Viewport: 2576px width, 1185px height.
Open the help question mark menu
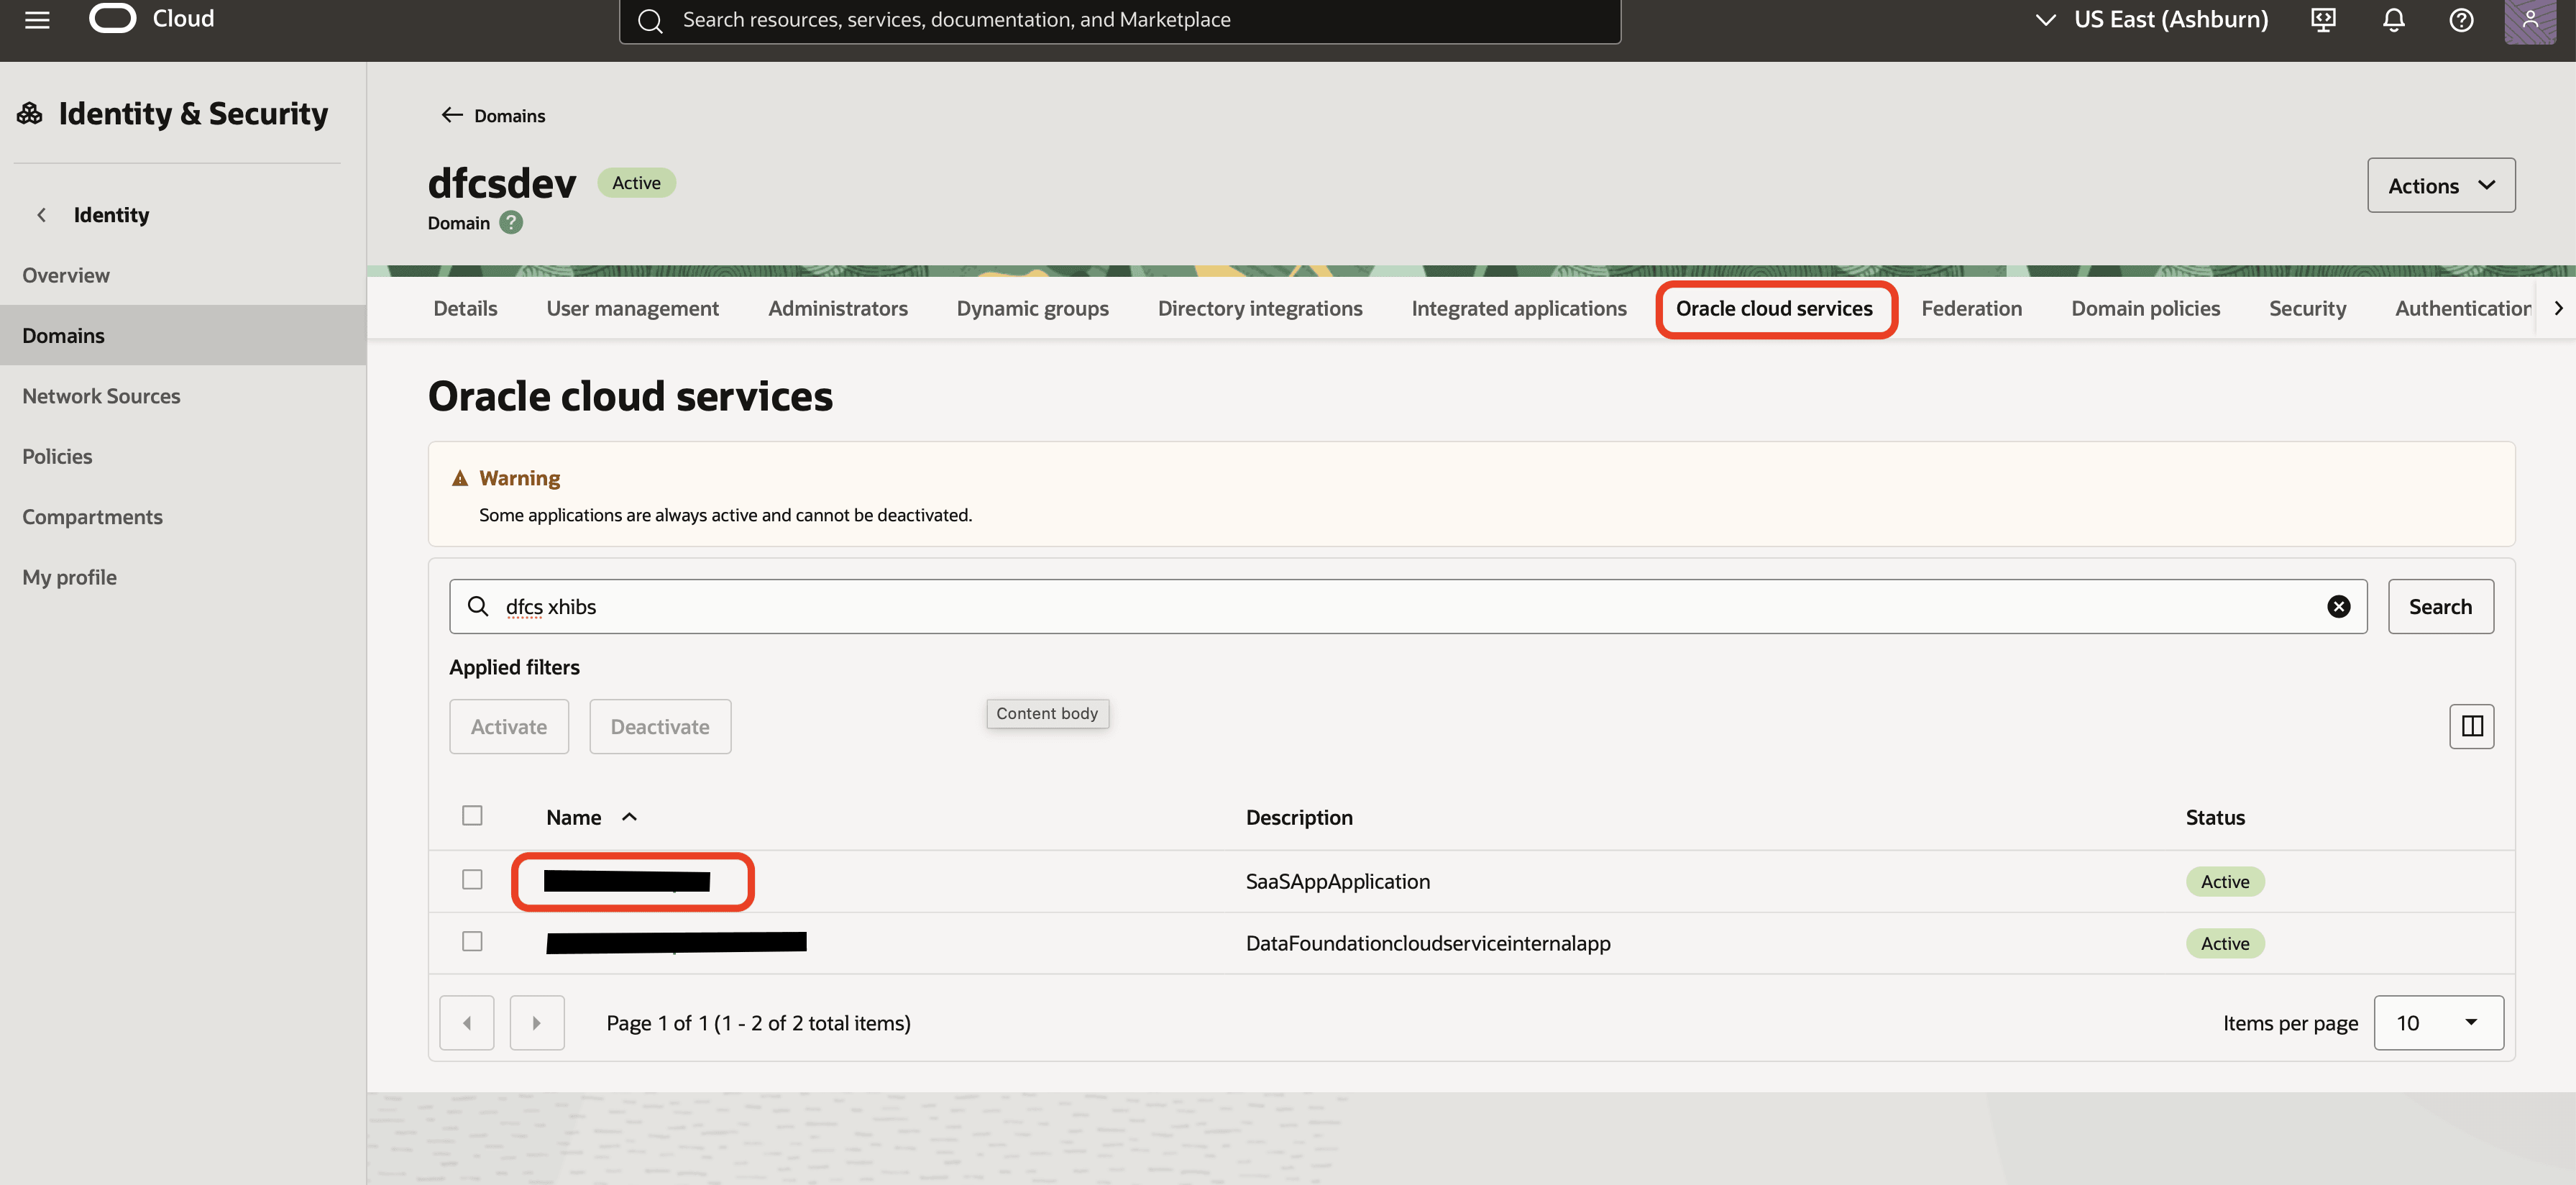(x=2461, y=19)
